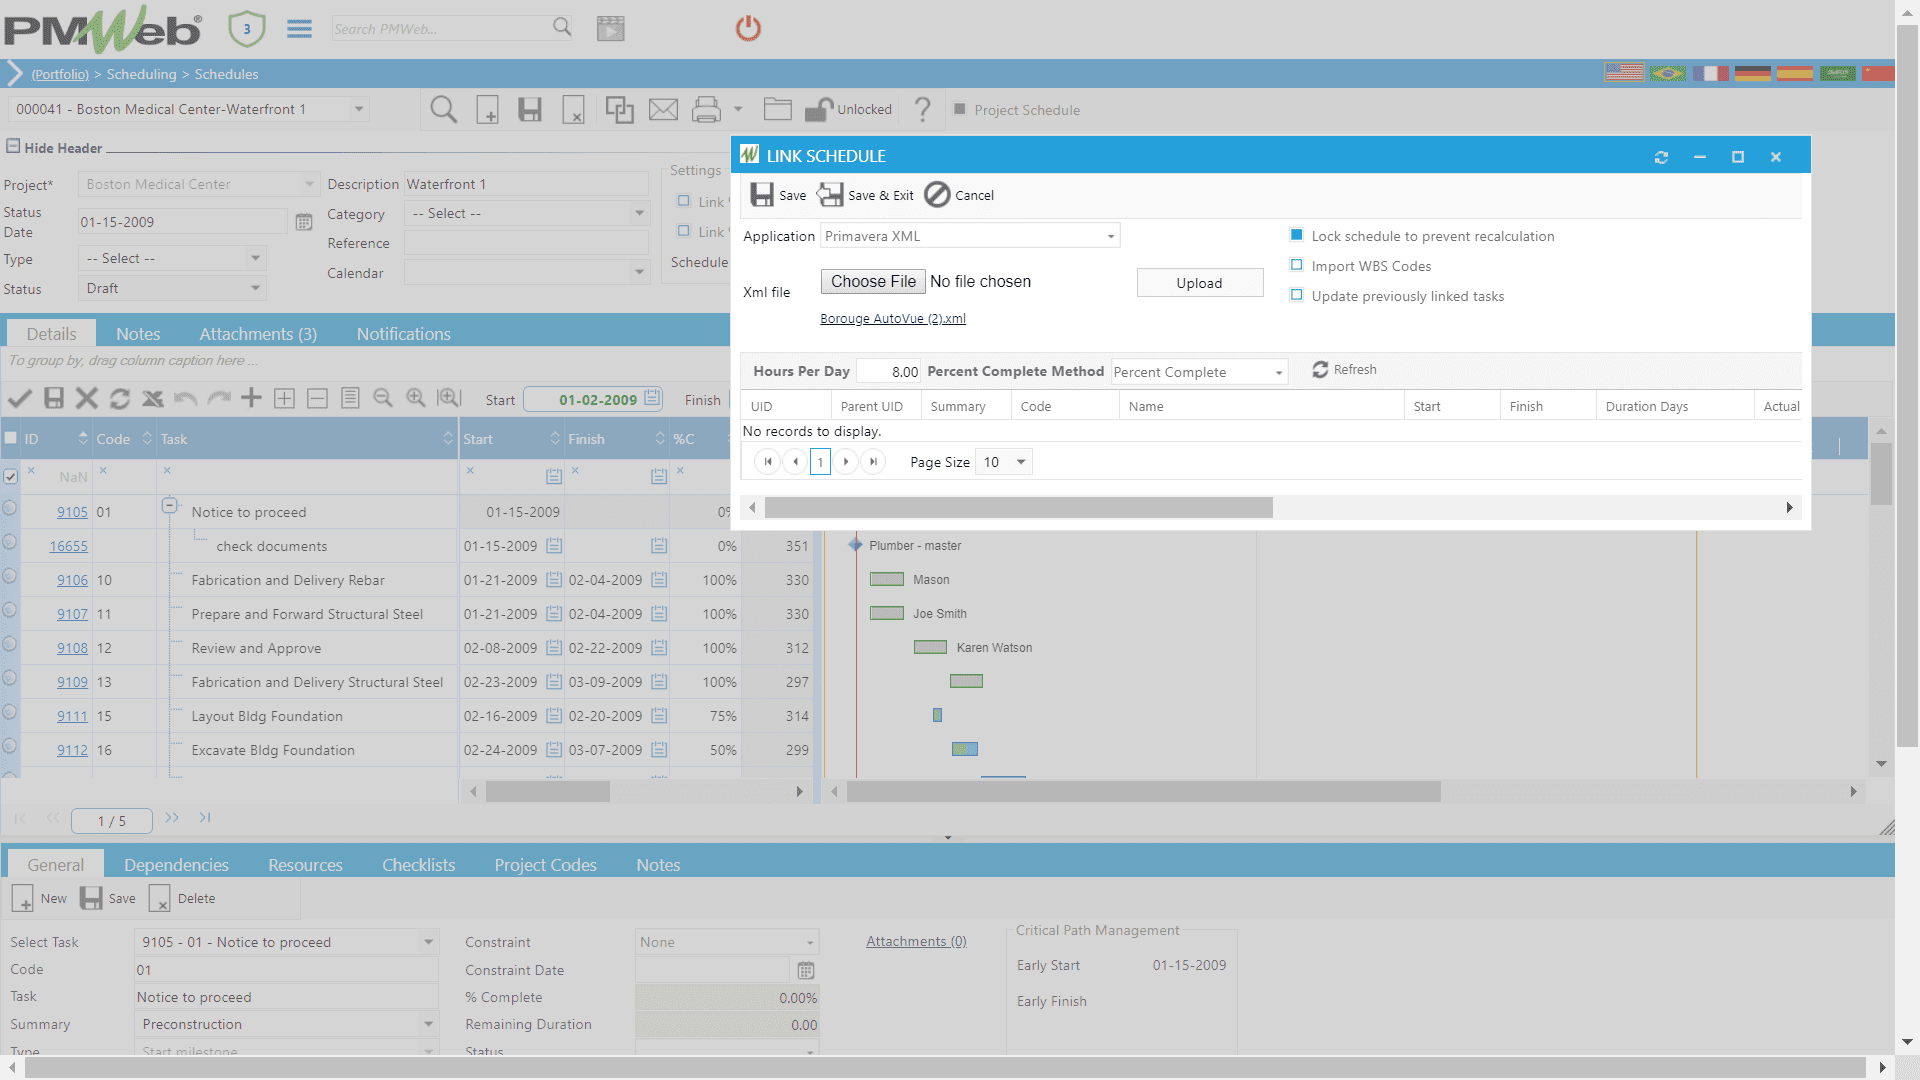Viewport: 1920px width, 1080px height.
Task: Switch to the Notes tab
Action: click(x=138, y=334)
